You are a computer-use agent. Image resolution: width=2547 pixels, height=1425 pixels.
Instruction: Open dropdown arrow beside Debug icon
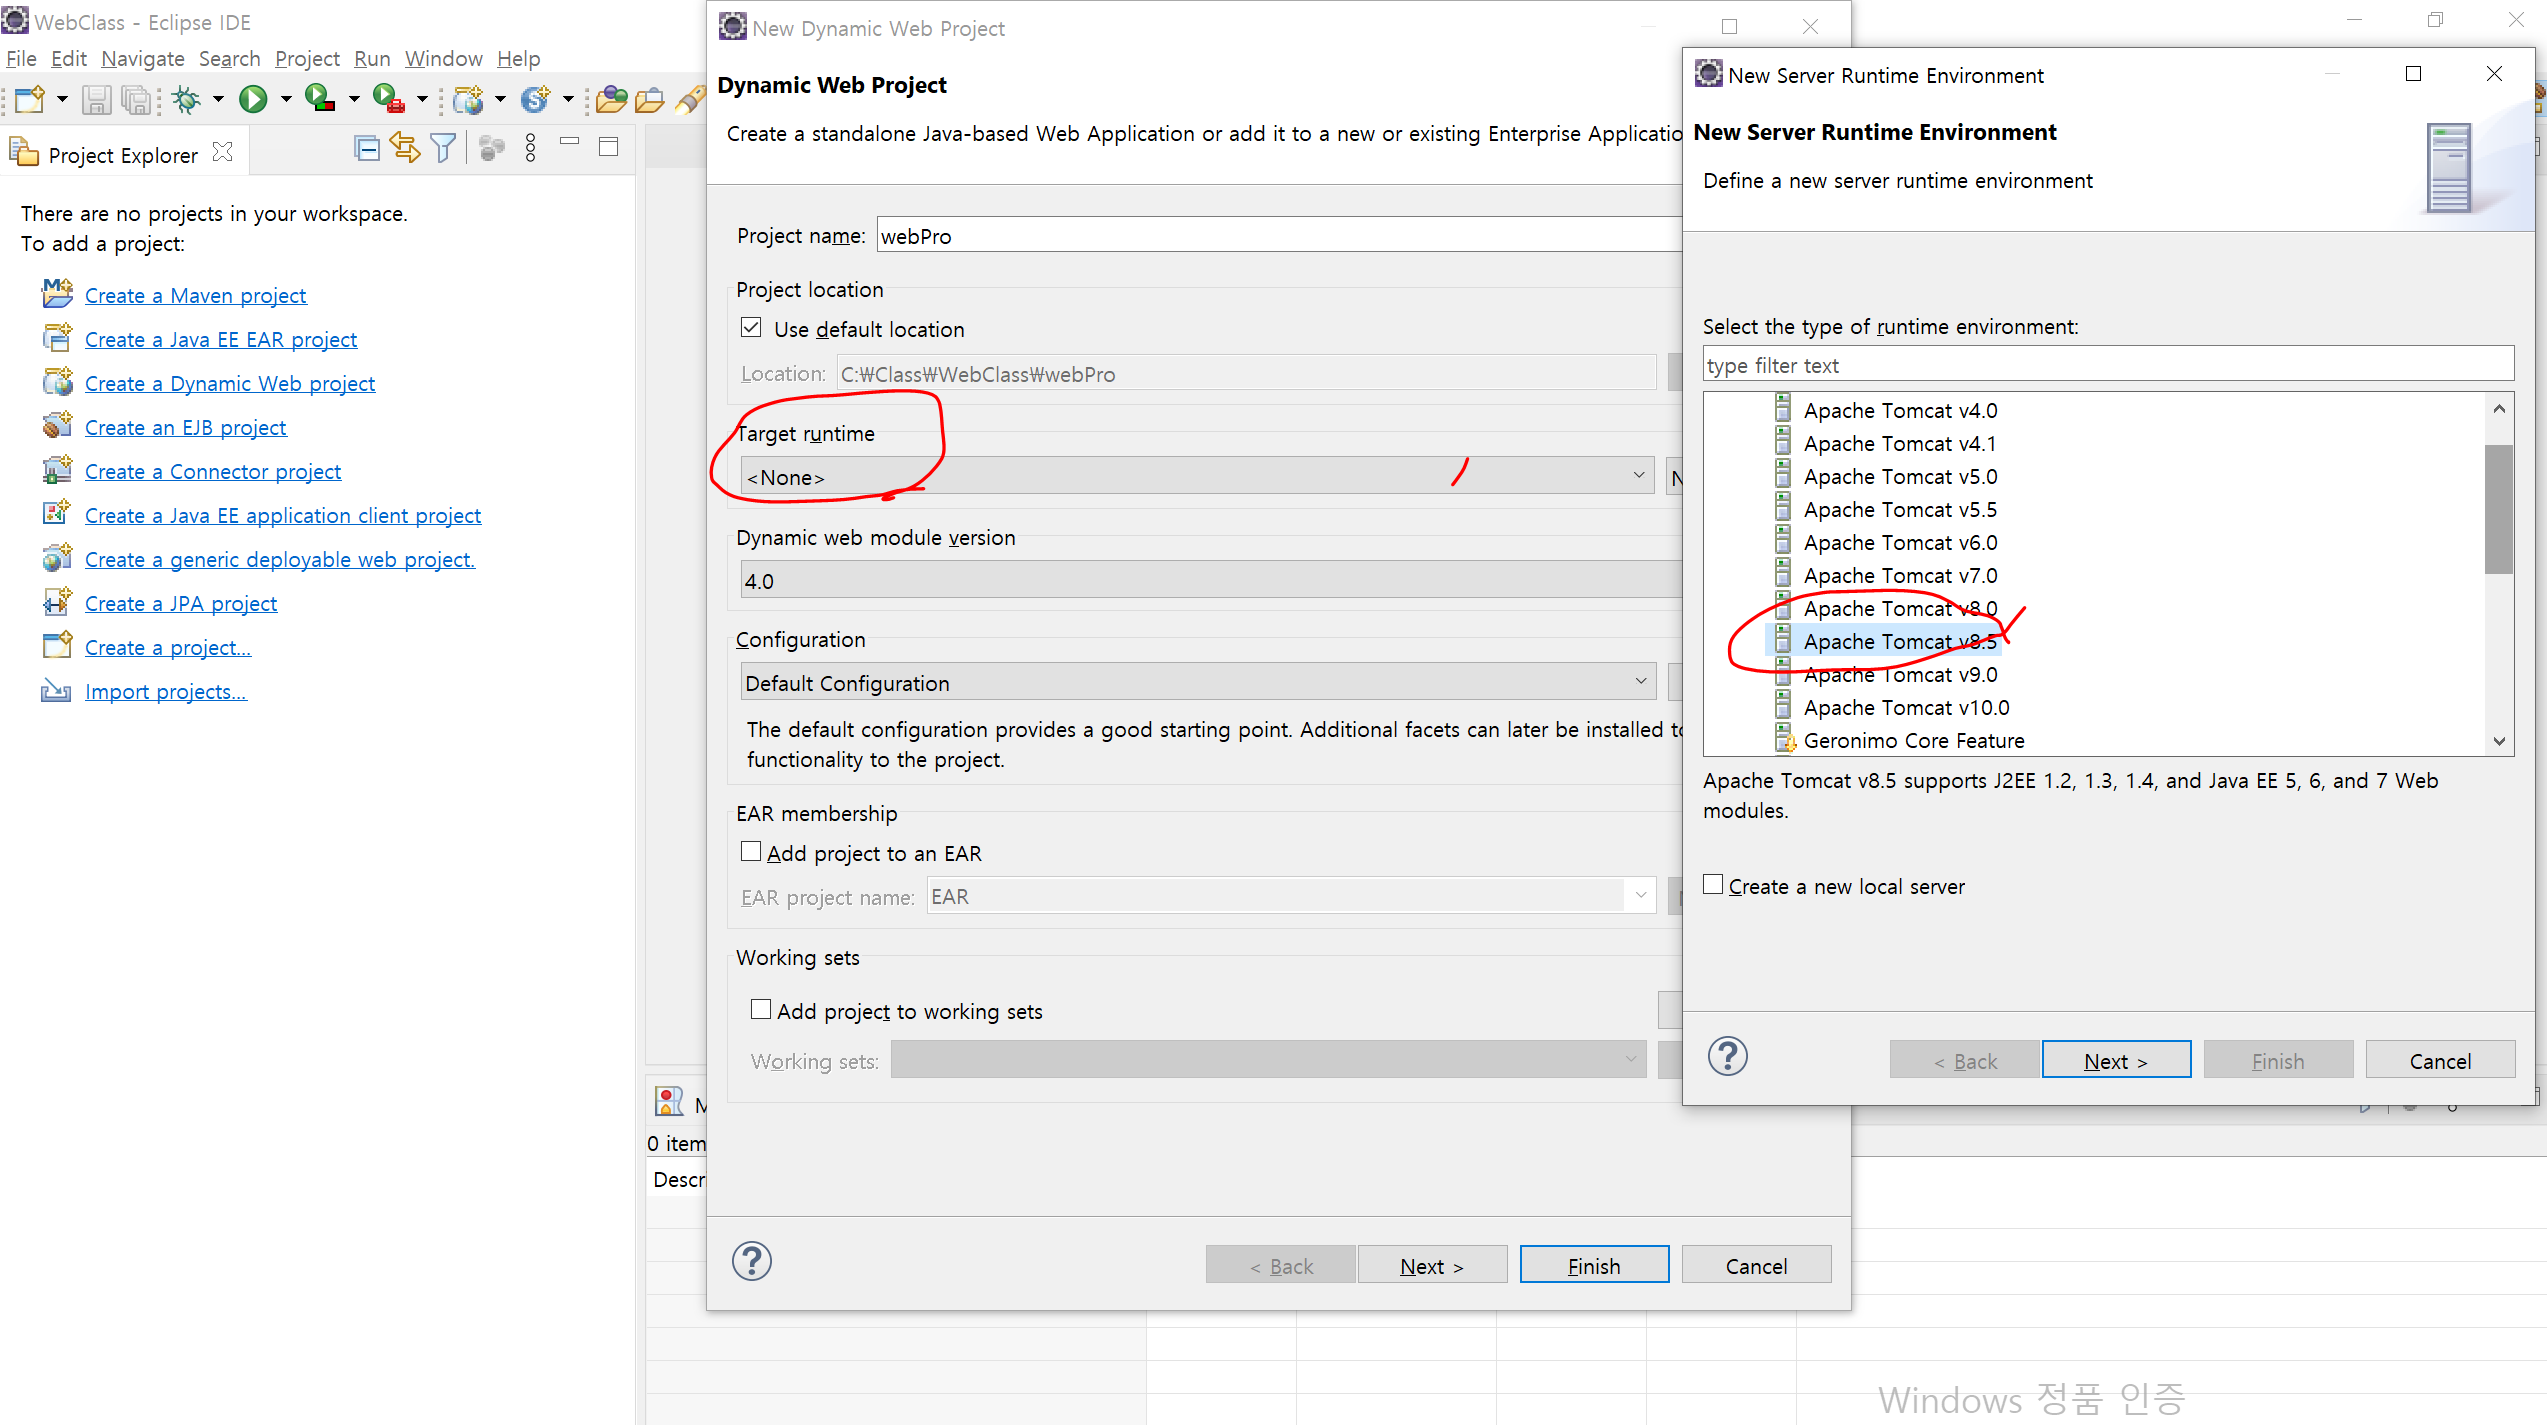[218, 99]
